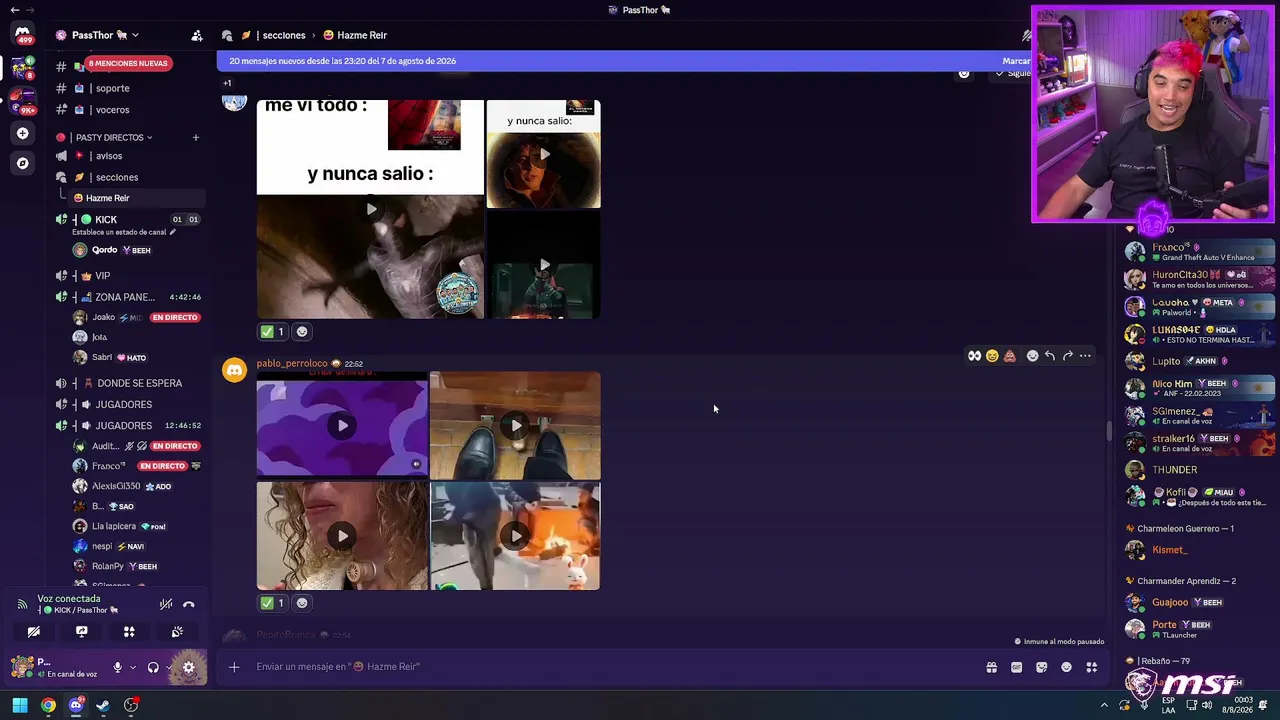The width and height of the screenshot is (1280, 720).
Task: Play the purple cartoon video thumbnail
Action: click(x=342, y=425)
